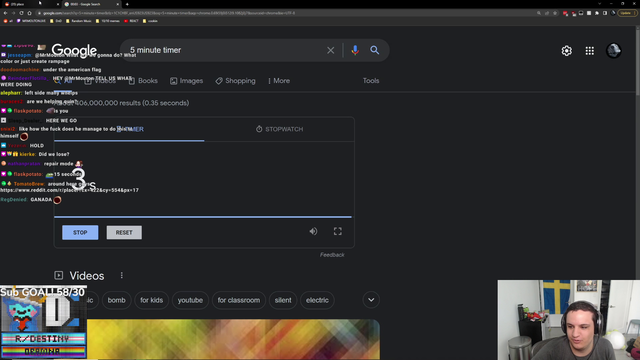
Task: Open search Tools
Action: (x=371, y=81)
